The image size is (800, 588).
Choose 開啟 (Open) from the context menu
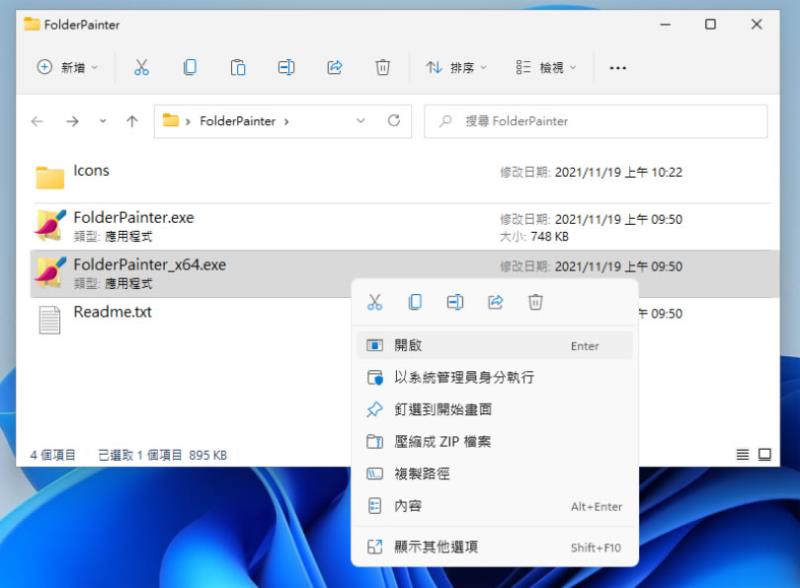[495, 346]
